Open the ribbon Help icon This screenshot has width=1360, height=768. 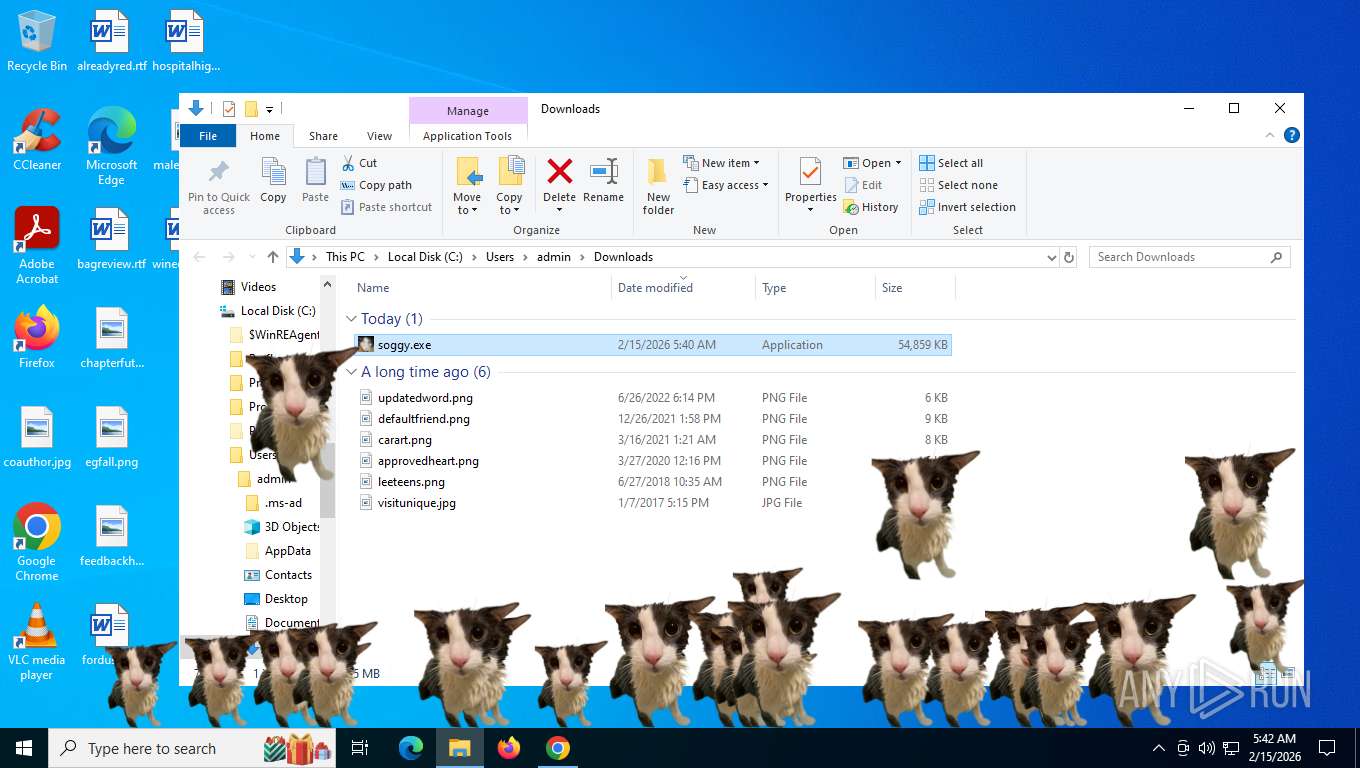pos(1291,135)
